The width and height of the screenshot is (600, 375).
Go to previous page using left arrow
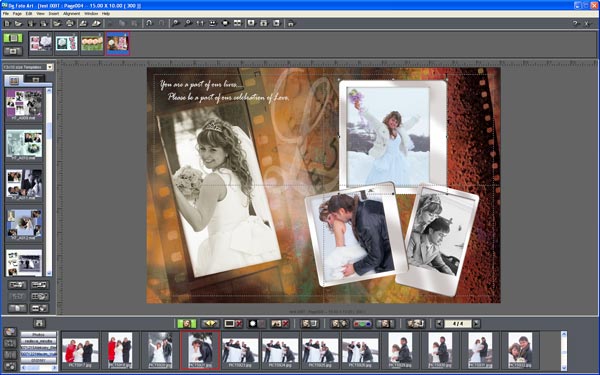(439, 324)
